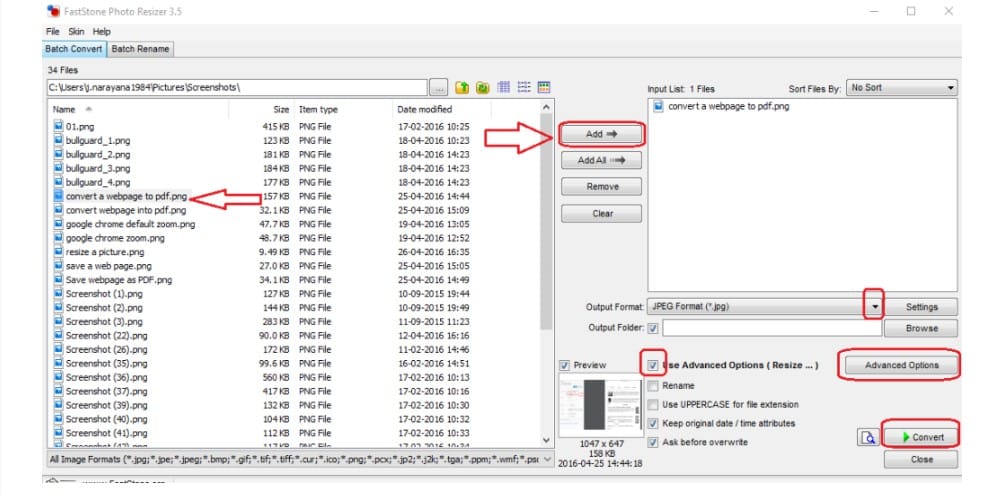This screenshot has height=495, width=1002.
Task: Open the Output Format dropdown
Action: 875,307
